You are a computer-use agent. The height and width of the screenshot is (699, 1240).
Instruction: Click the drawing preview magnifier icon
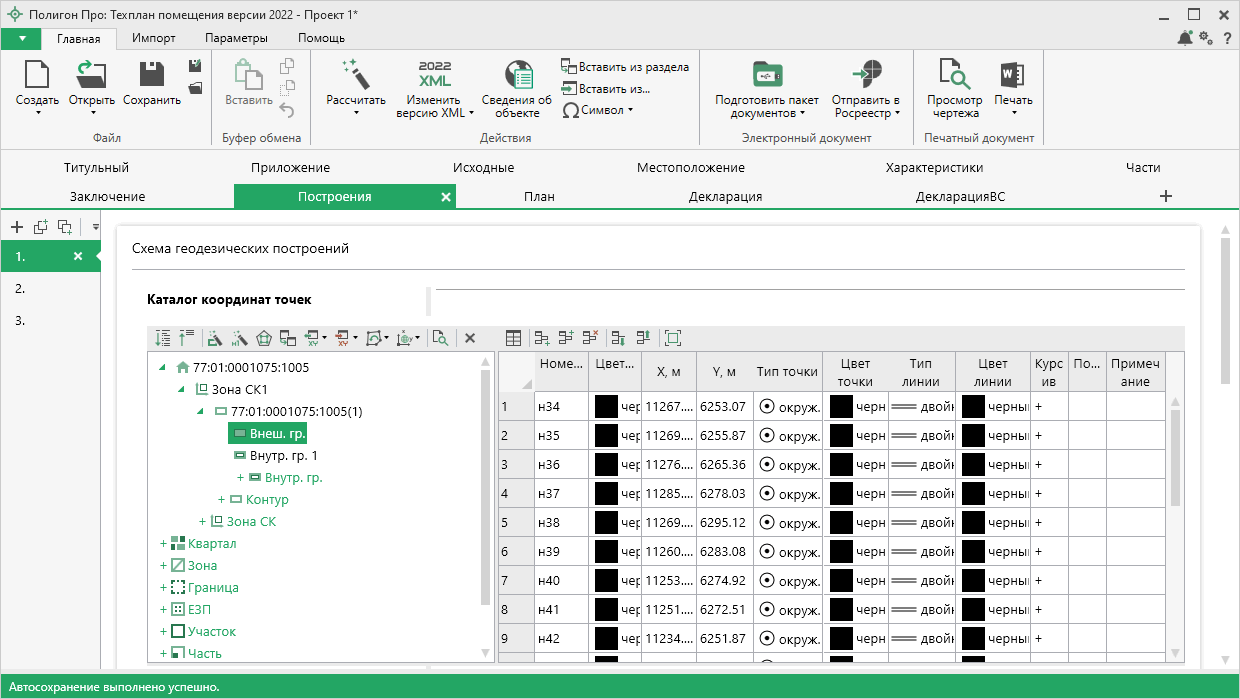point(954,75)
